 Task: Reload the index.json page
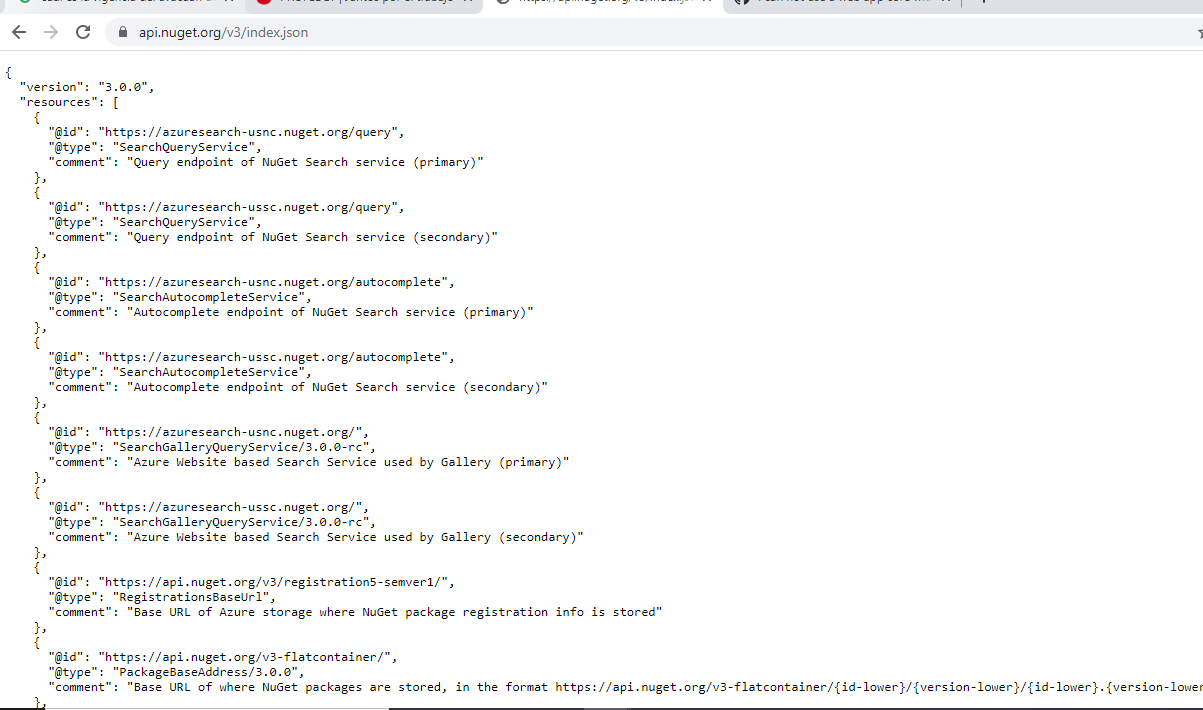(x=83, y=32)
